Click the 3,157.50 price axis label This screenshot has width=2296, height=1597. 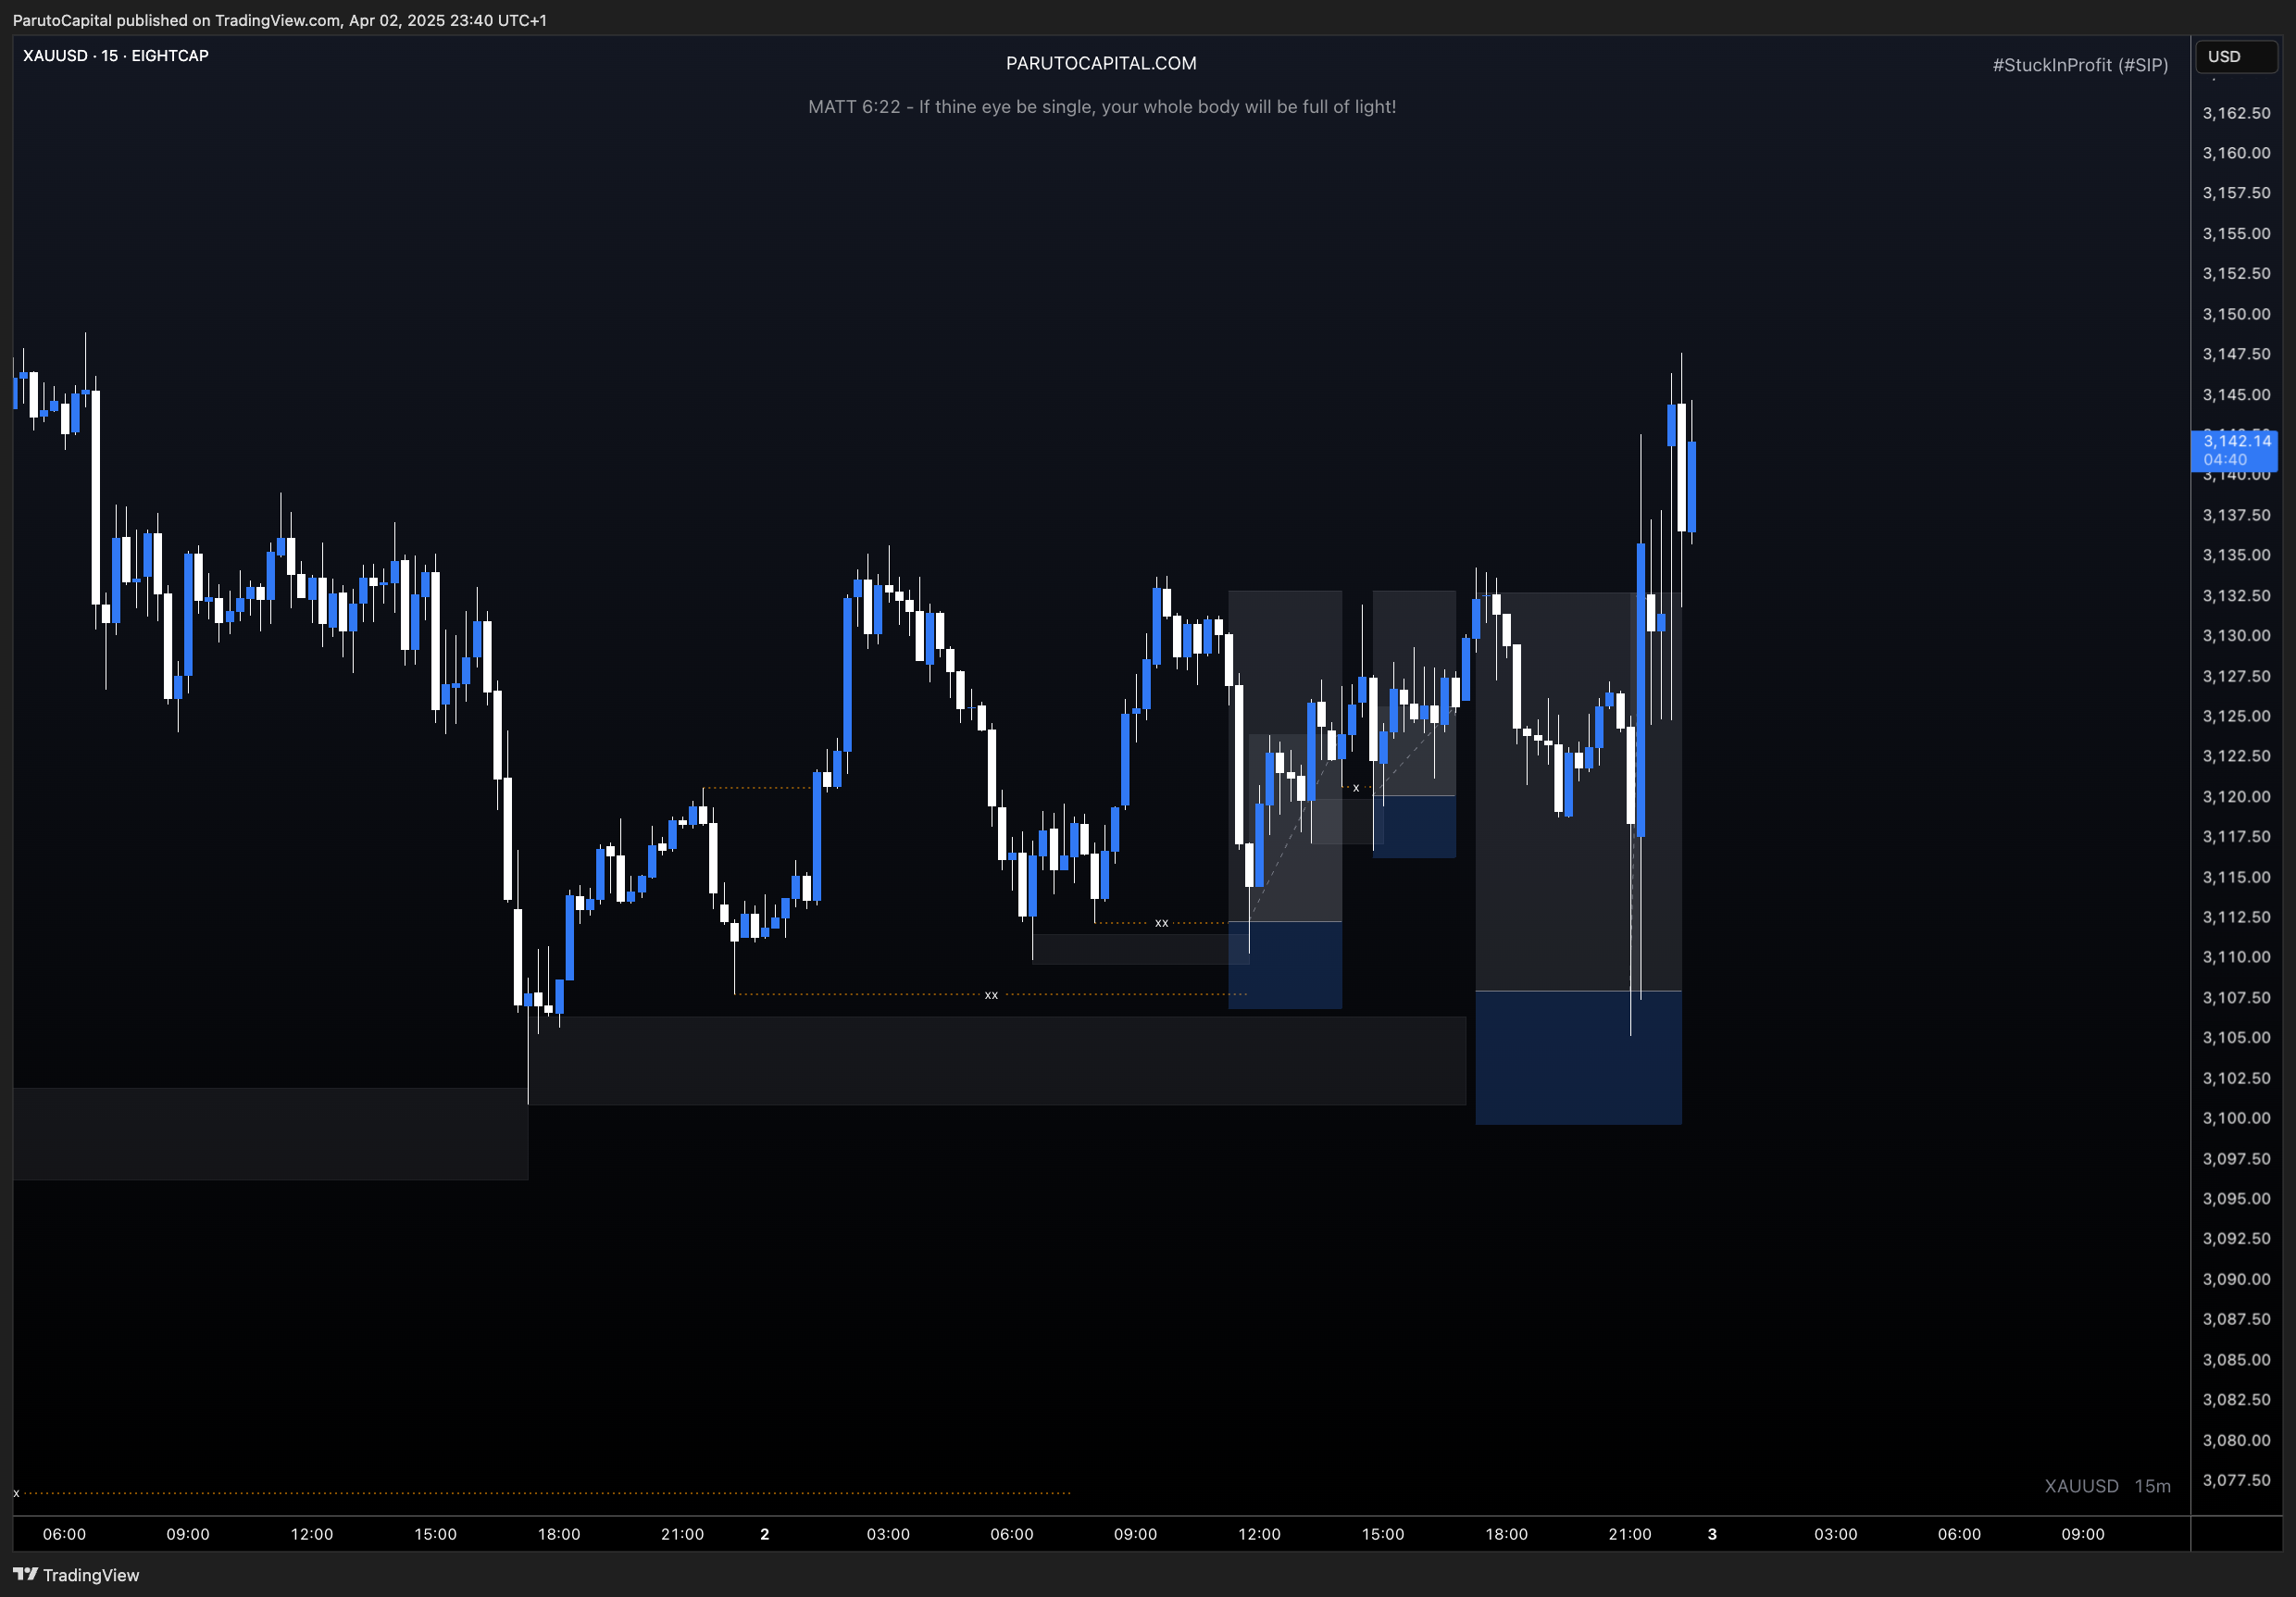2236,193
